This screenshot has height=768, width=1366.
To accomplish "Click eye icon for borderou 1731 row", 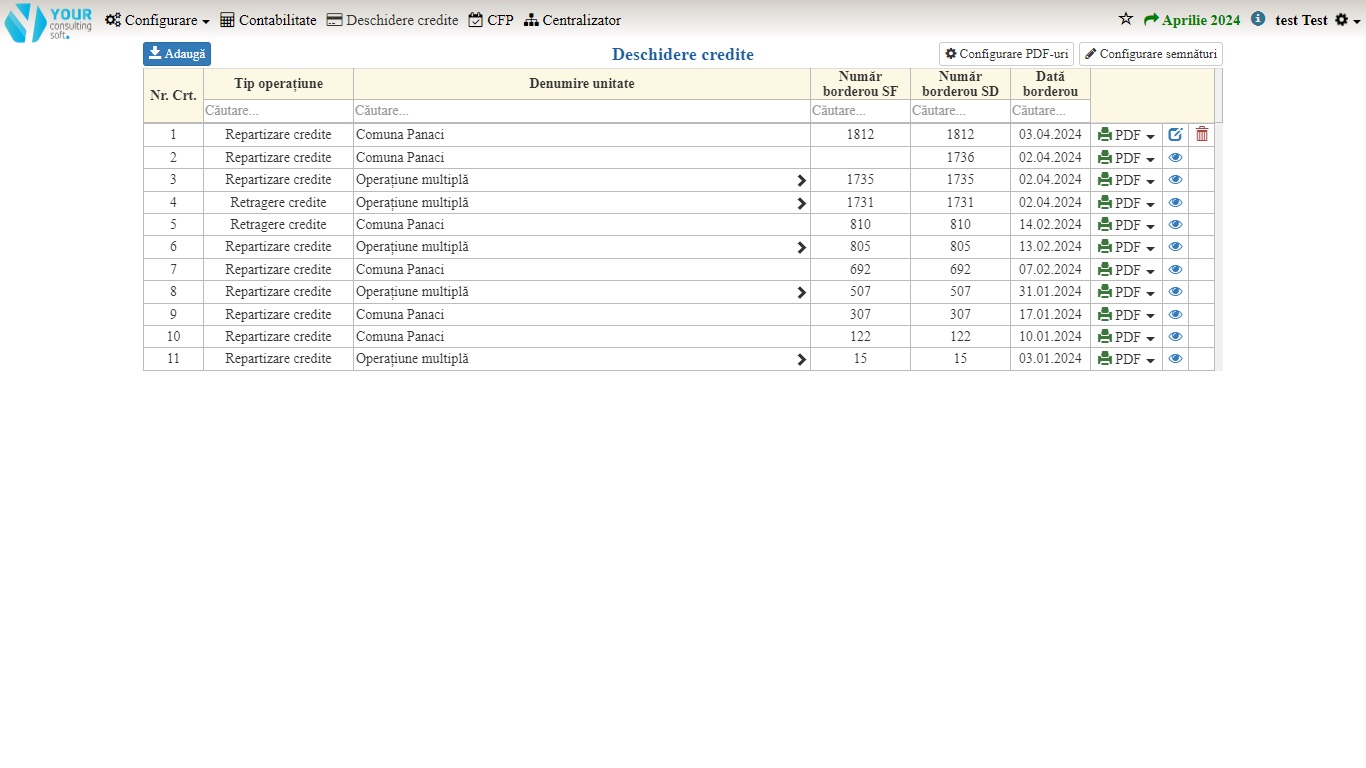I will click(x=1175, y=203).
